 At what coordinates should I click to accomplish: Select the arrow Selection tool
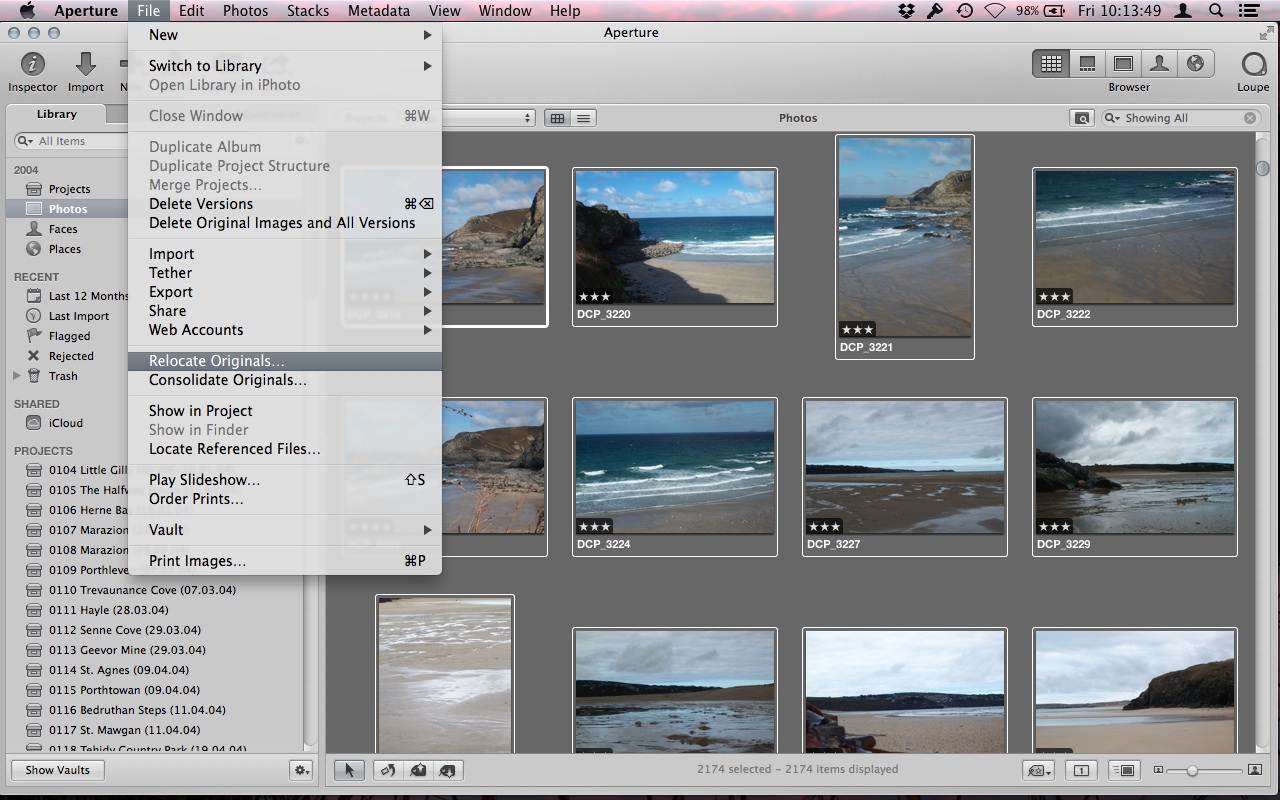350,770
